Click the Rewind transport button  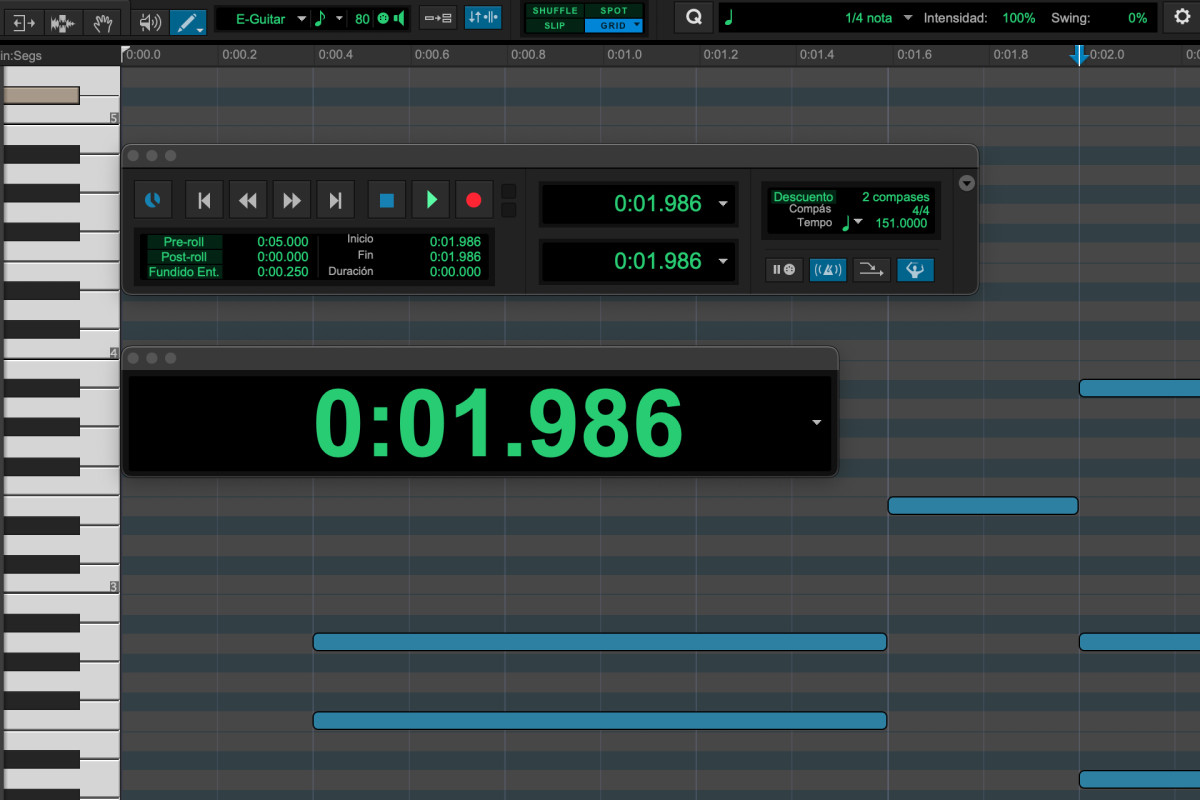[x=248, y=200]
